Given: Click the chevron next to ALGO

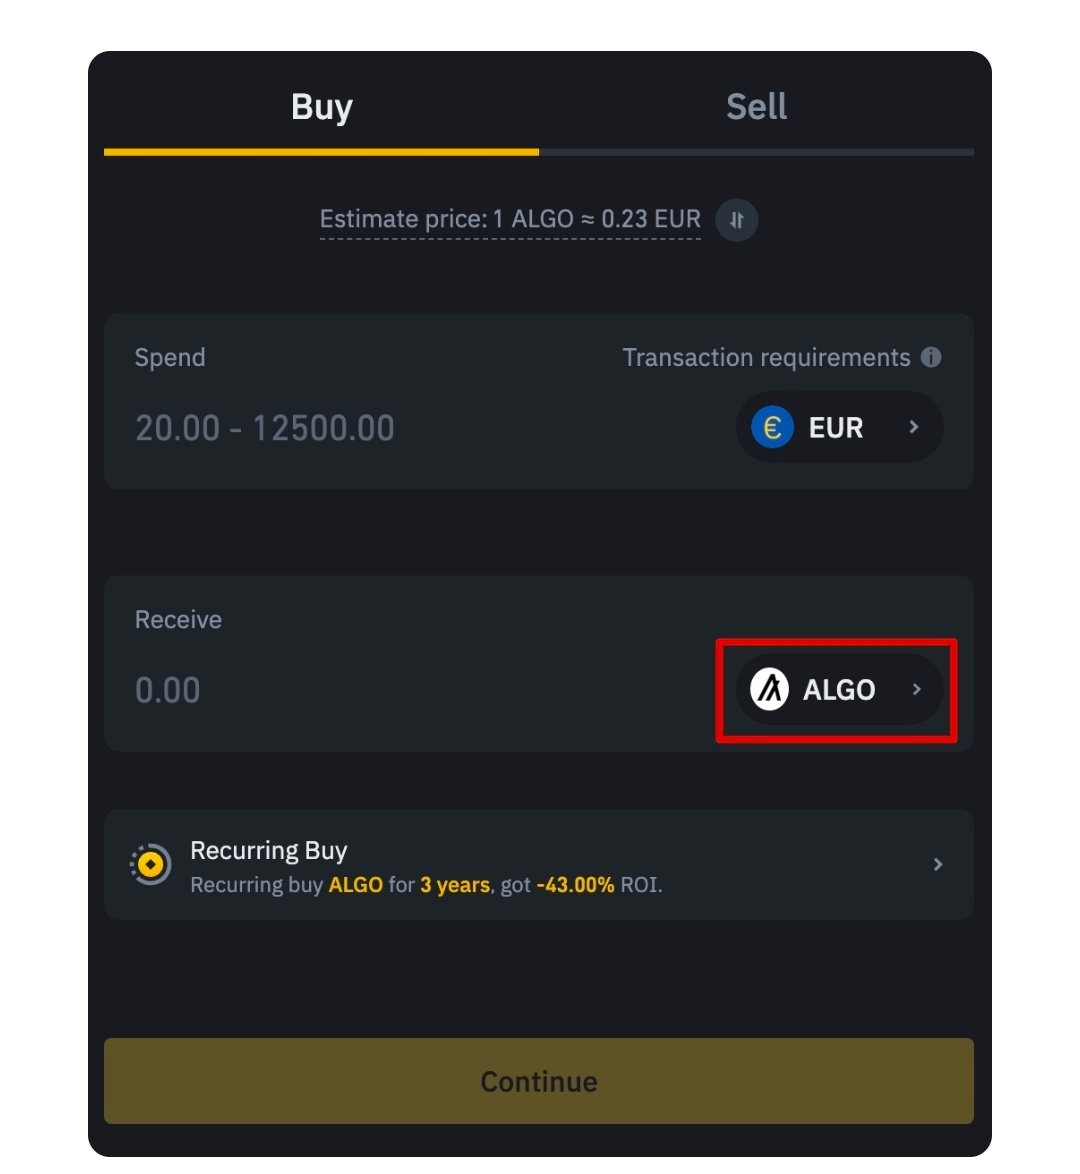Looking at the screenshot, I should (x=916, y=689).
